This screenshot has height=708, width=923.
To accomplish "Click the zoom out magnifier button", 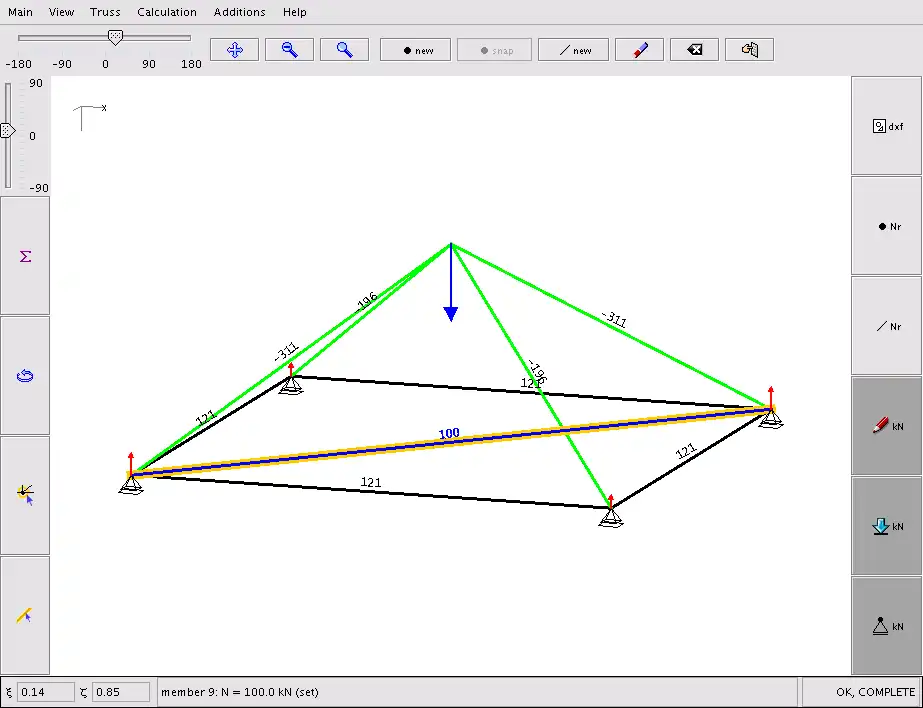I will click(x=289, y=50).
